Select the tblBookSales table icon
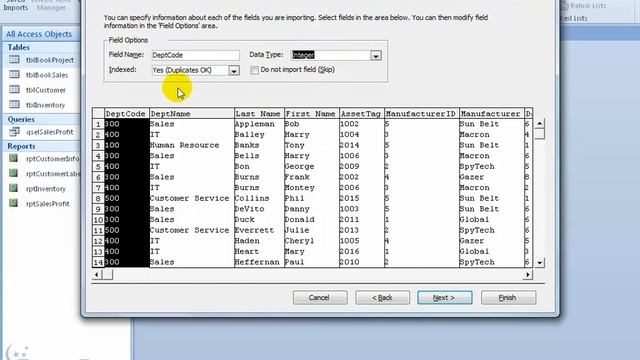This screenshot has width=640, height=360. click(x=14, y=75)
